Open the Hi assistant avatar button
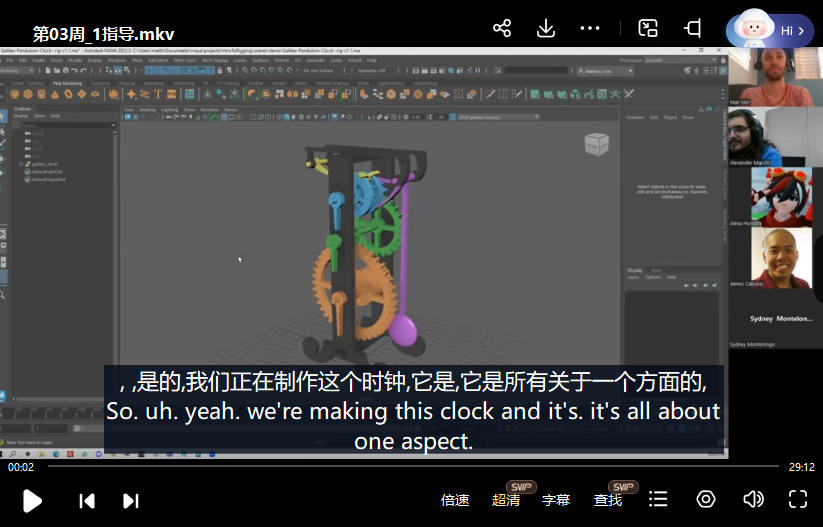 point(770,30)
